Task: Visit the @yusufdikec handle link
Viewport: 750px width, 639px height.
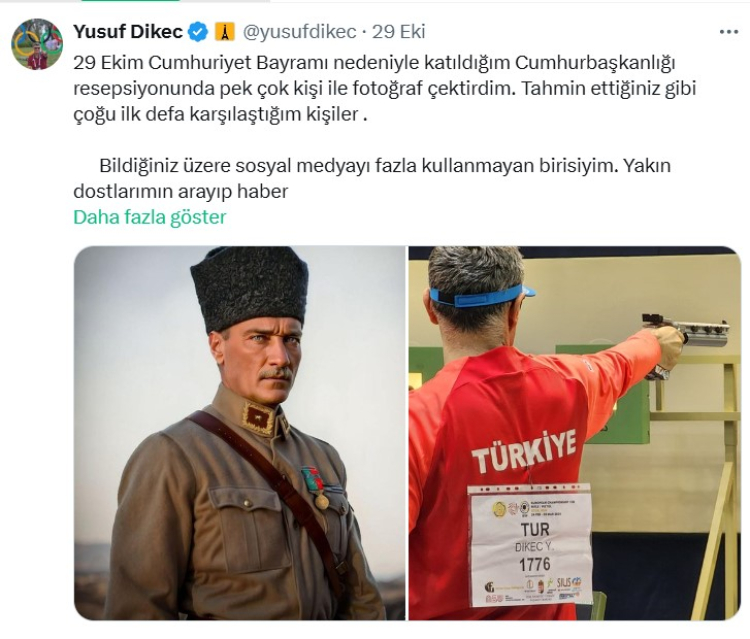Action: click(299, 32)
